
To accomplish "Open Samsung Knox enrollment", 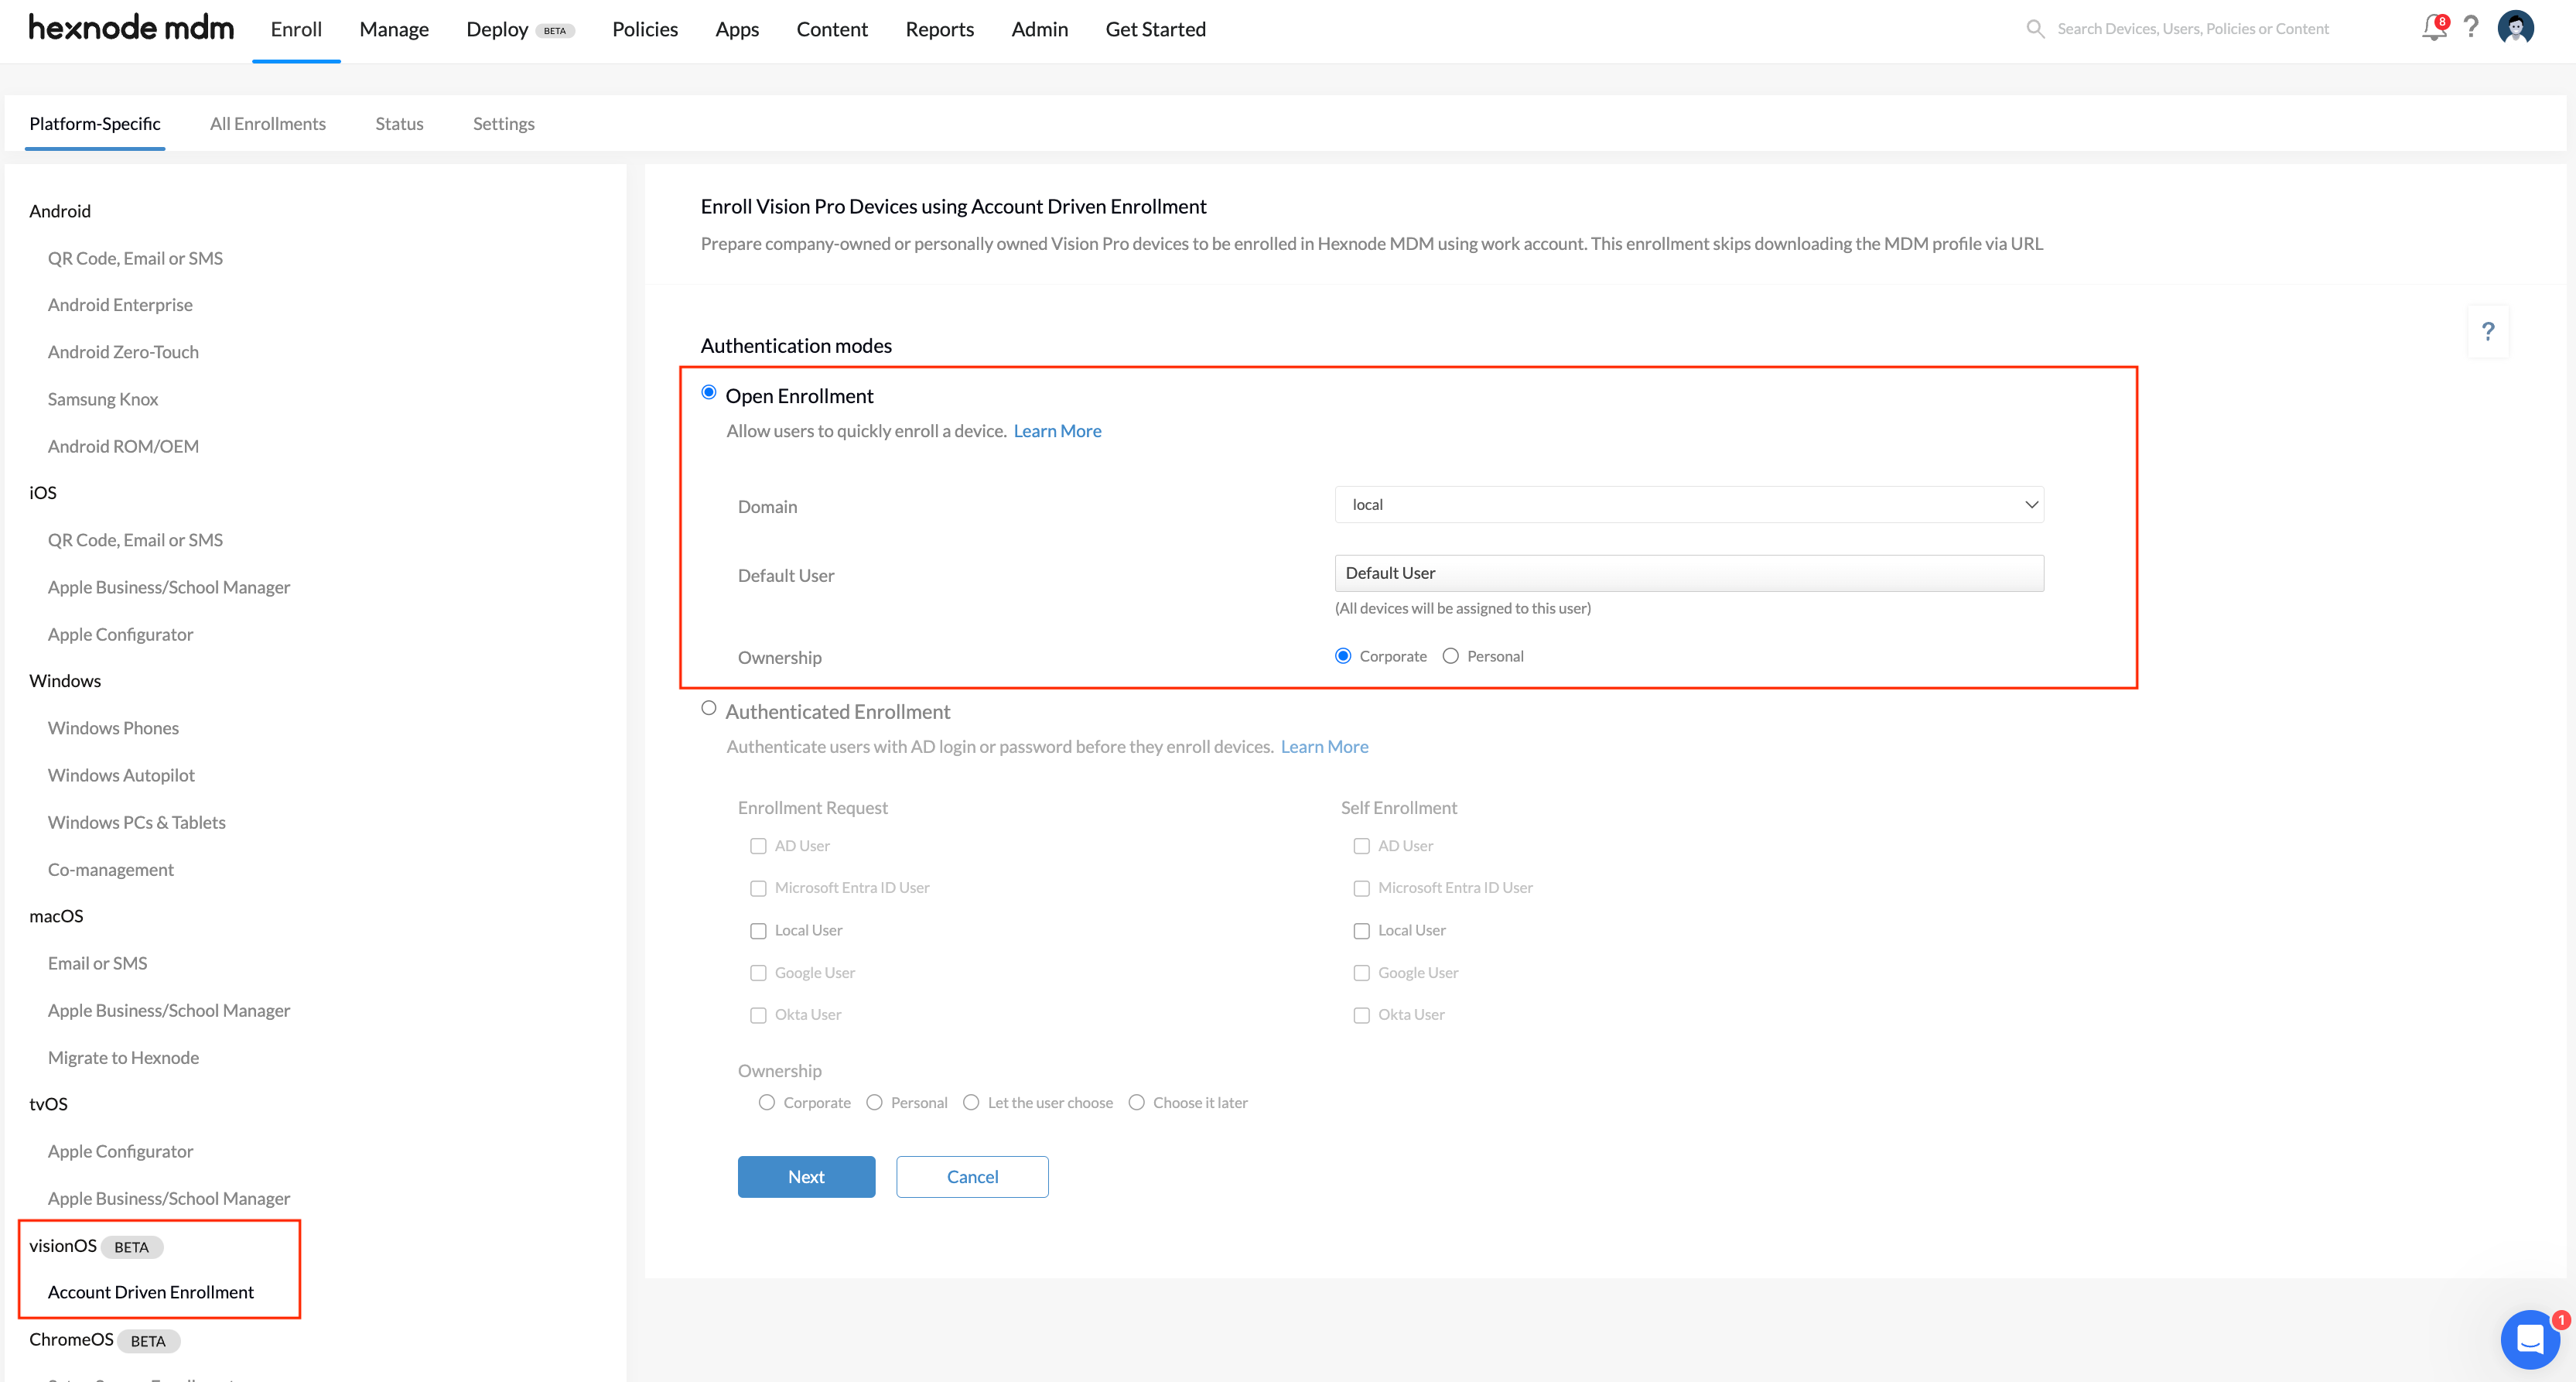I will (103, 399).
